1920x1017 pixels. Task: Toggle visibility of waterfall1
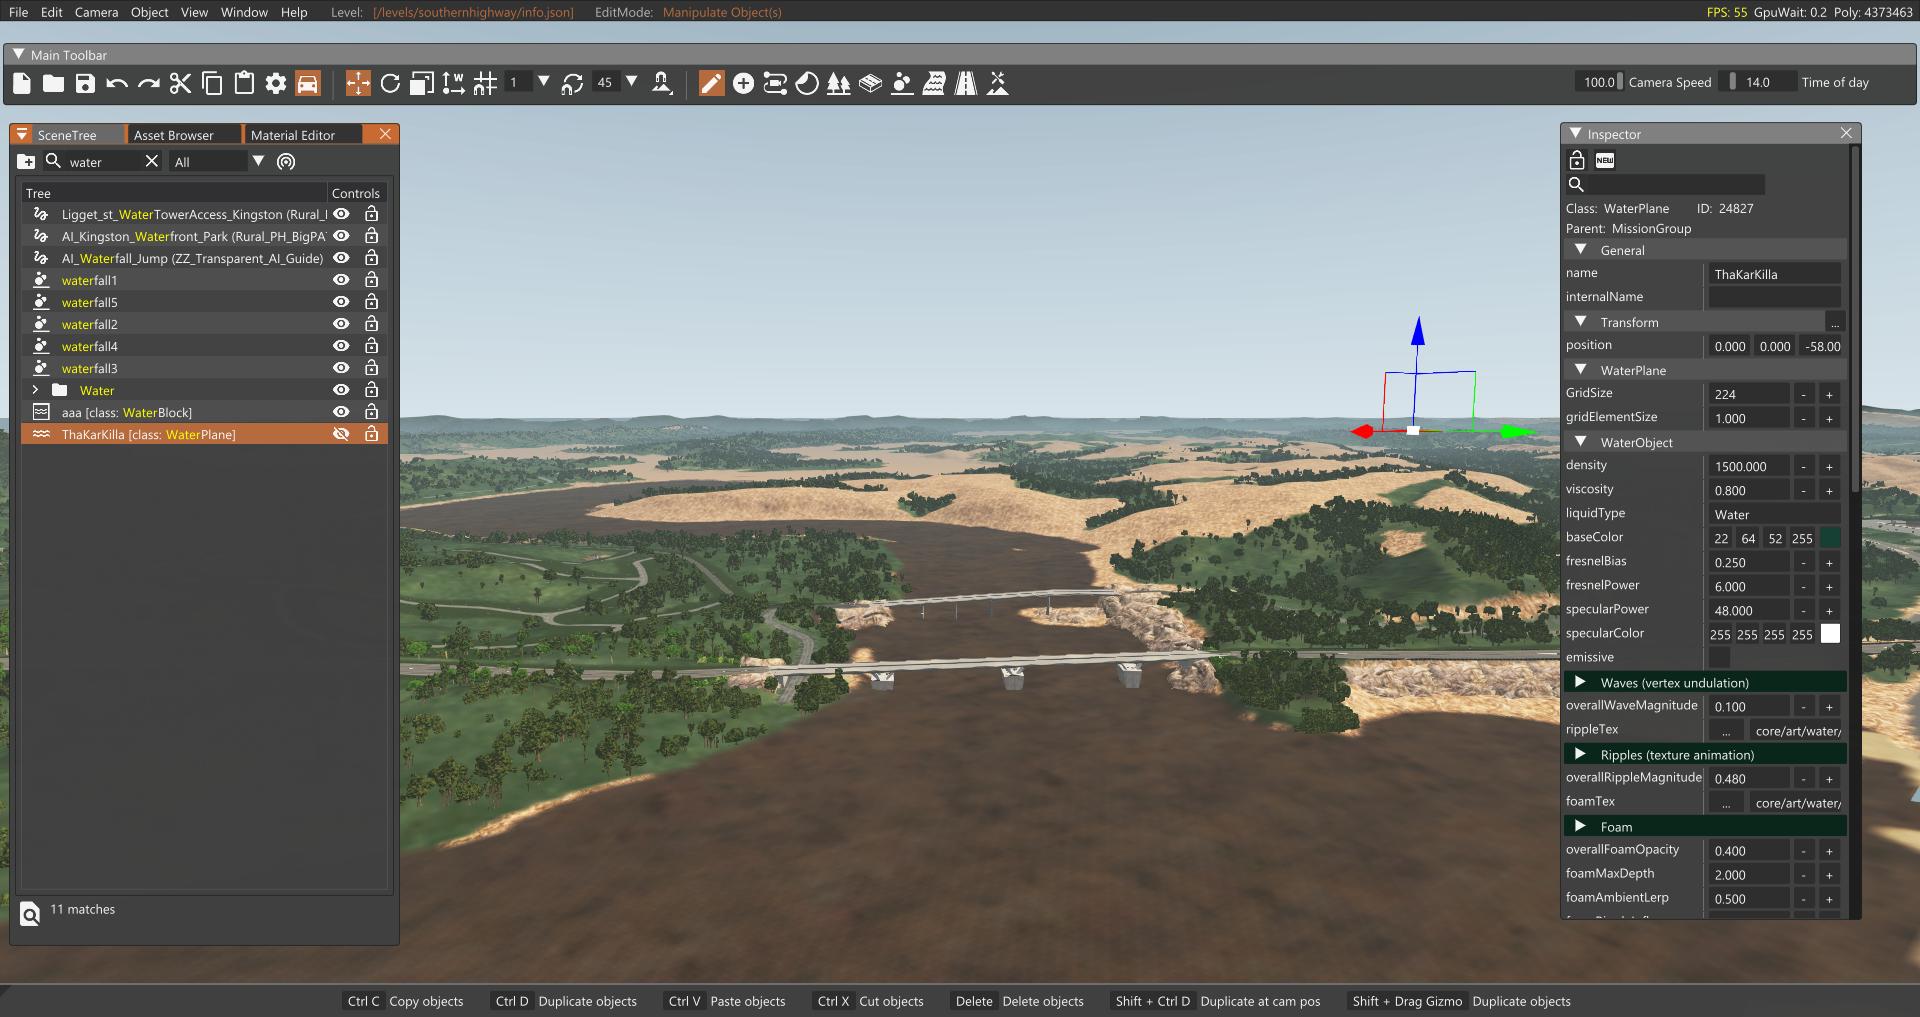[341, 280]
